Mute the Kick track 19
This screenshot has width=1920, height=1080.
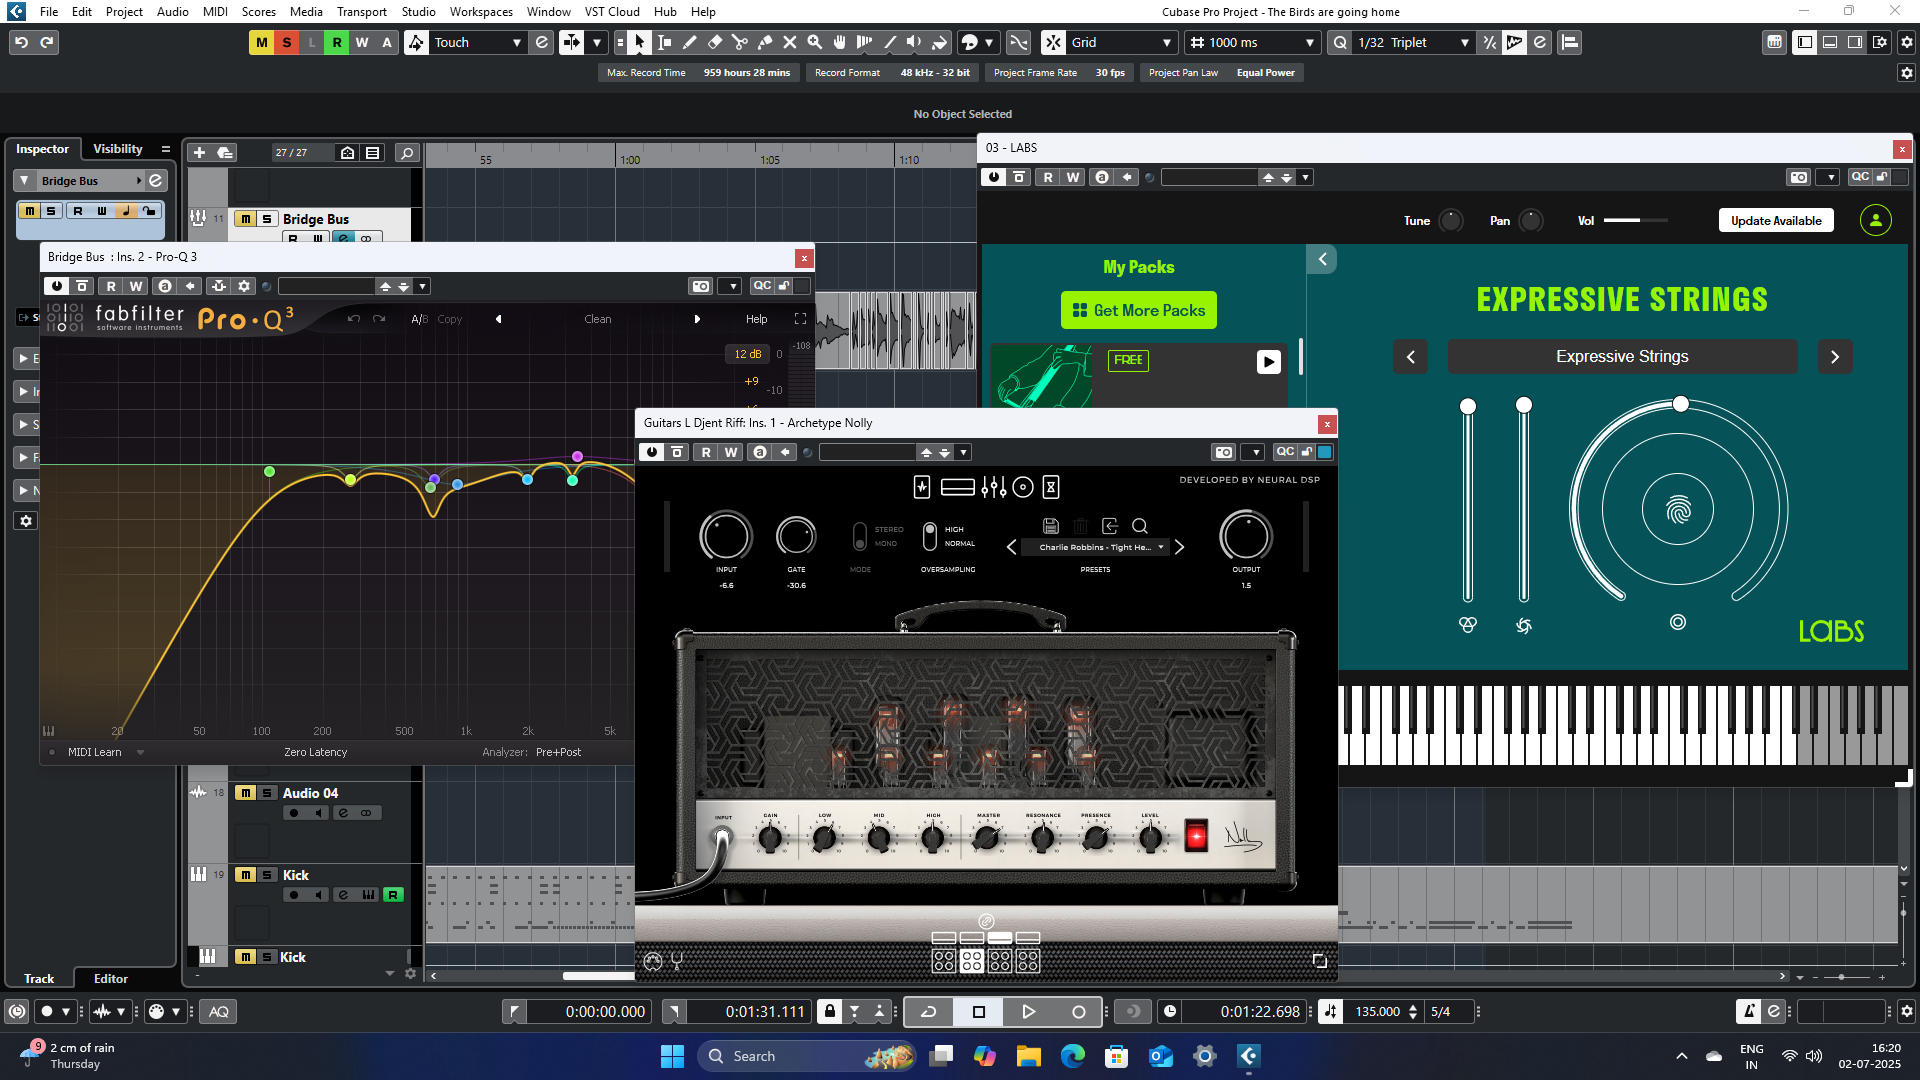(245, 875)
